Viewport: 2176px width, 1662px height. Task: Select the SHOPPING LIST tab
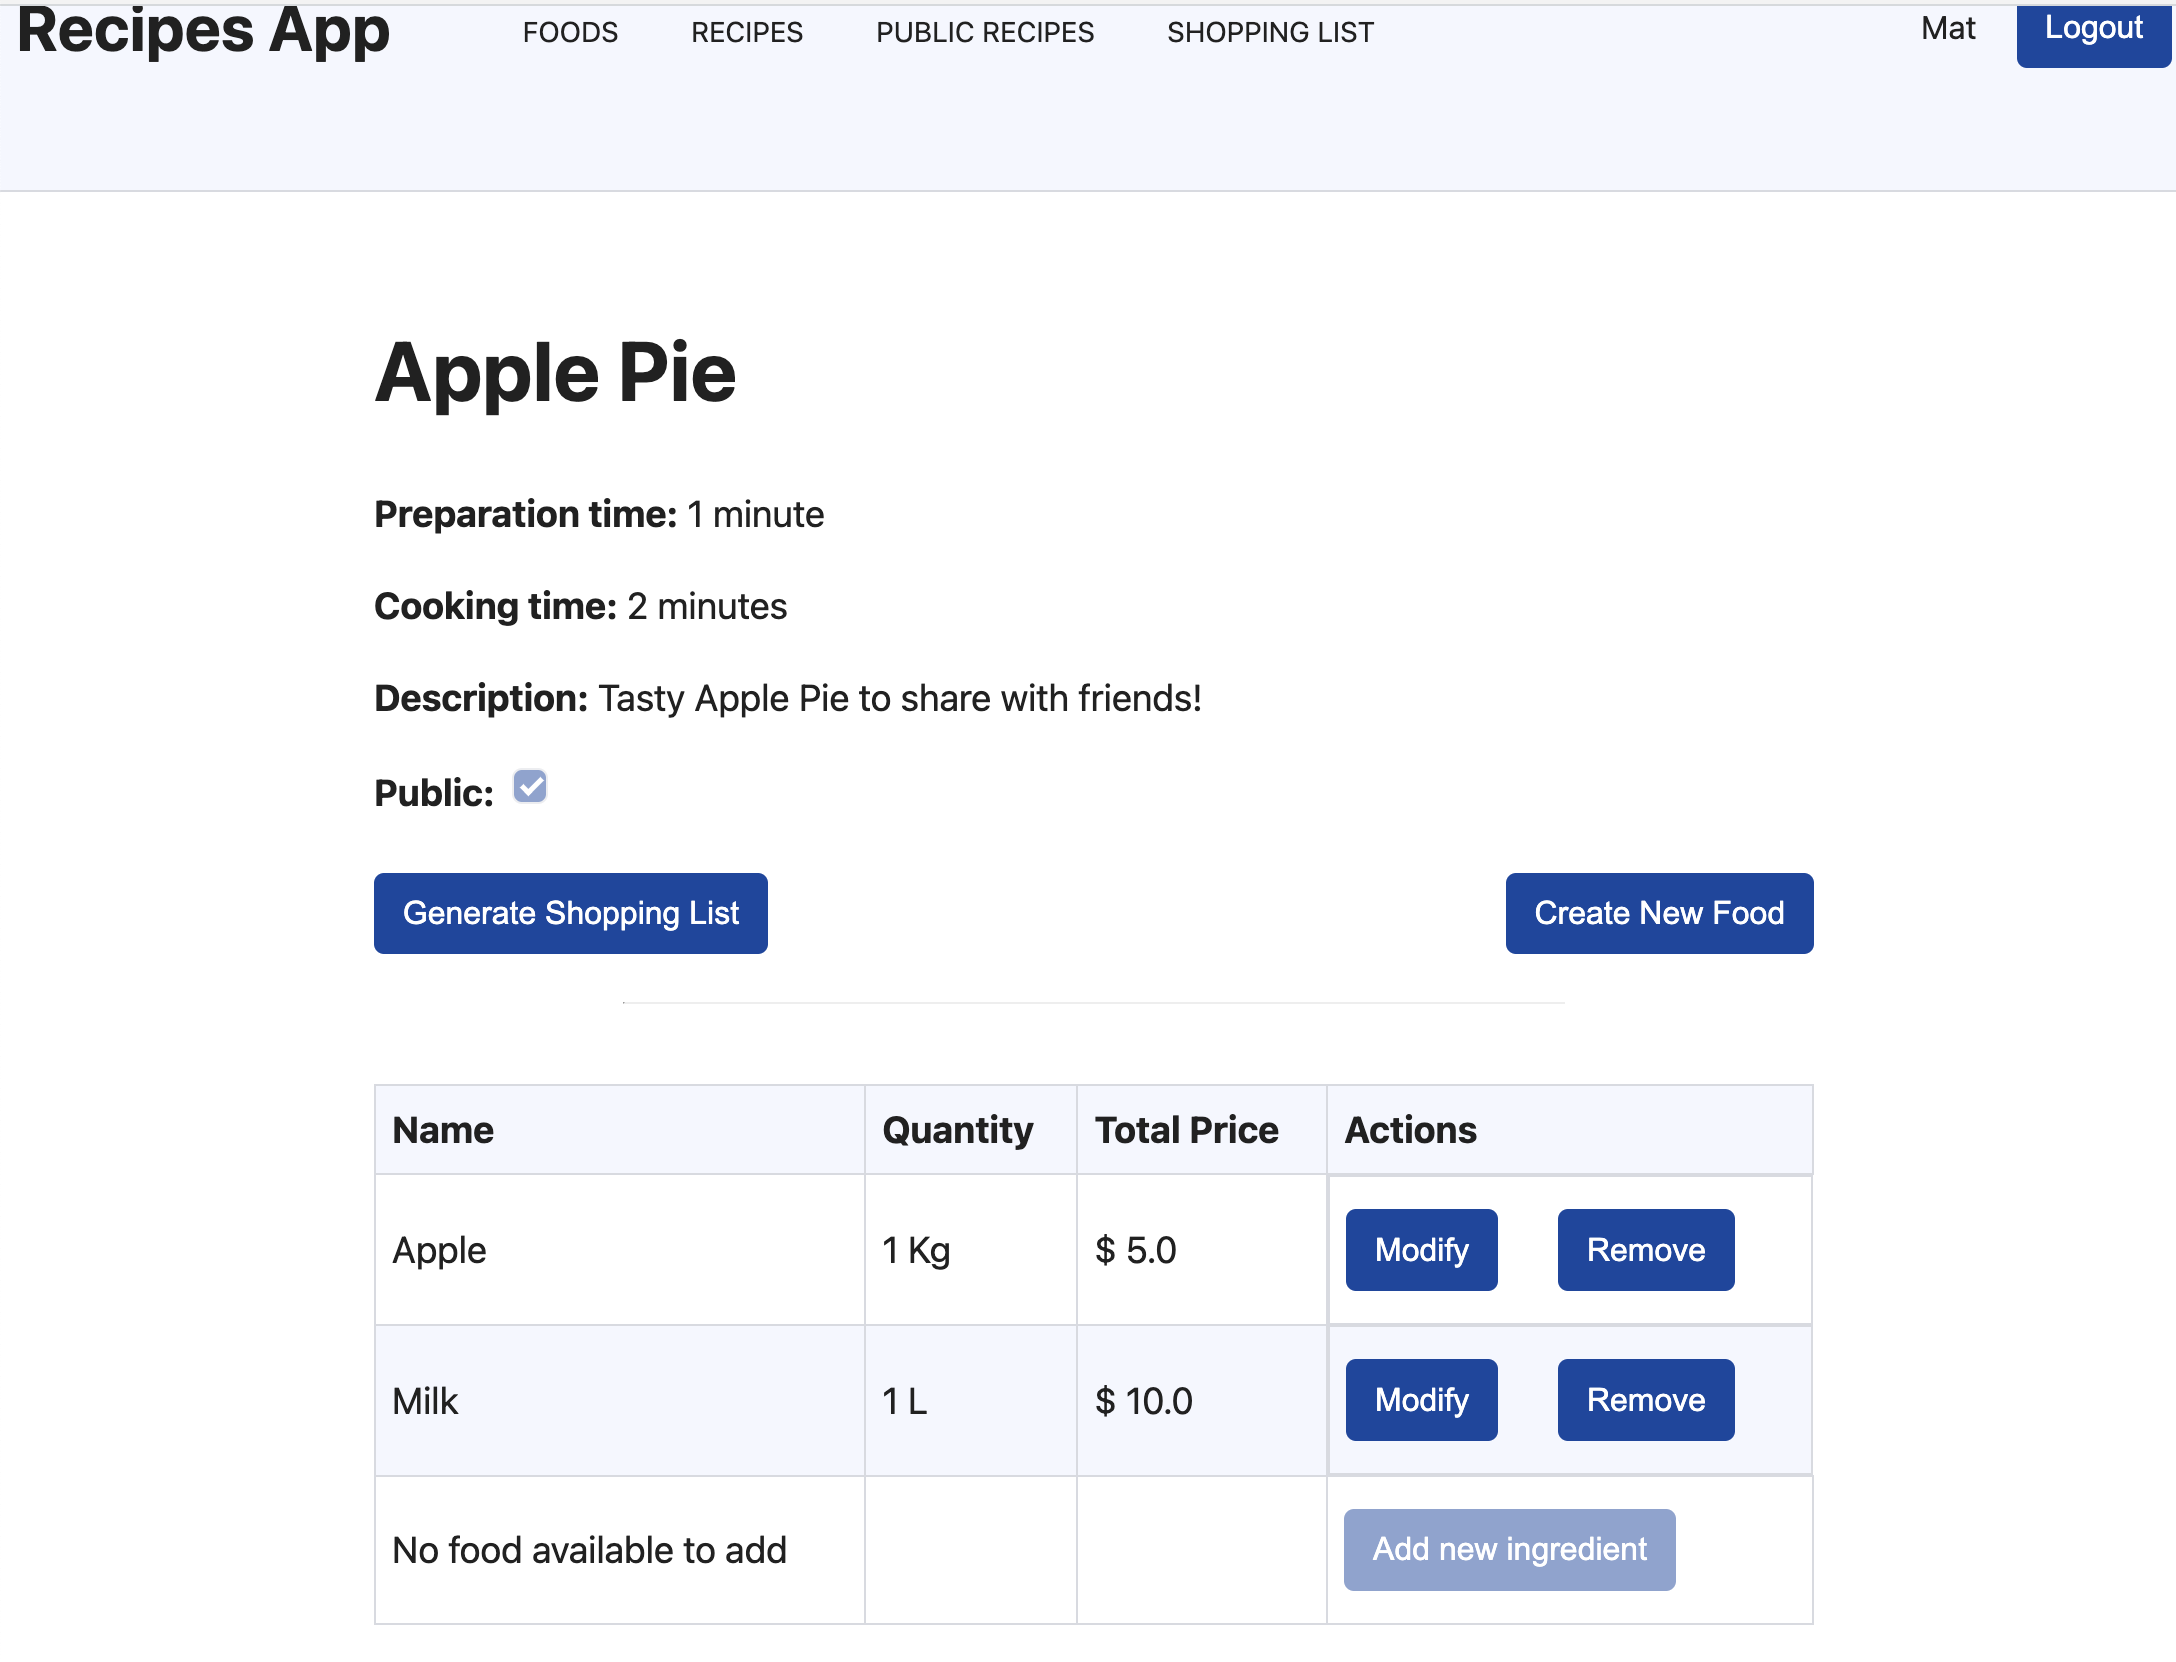tap(1269, 31)
